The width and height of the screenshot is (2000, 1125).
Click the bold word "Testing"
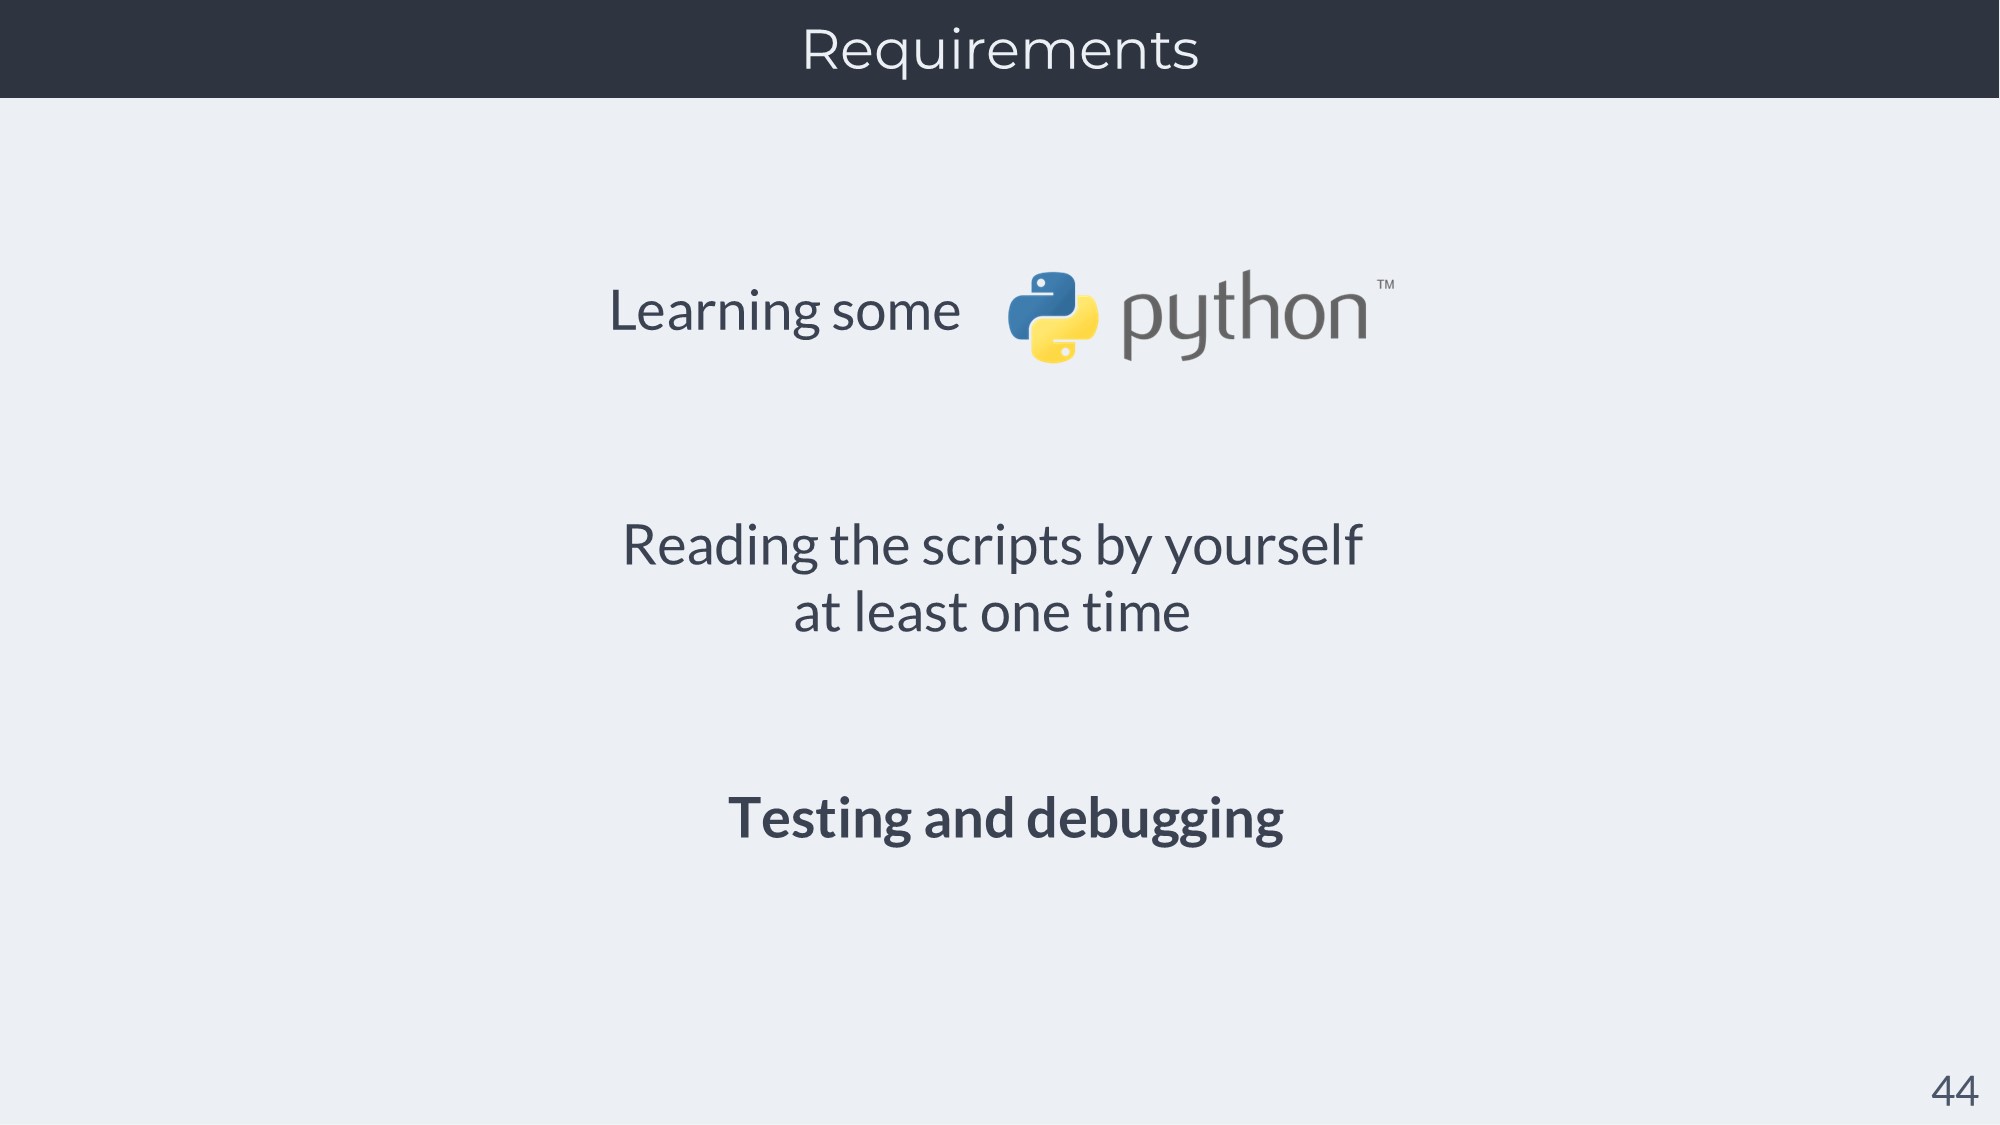coord(819,819)
